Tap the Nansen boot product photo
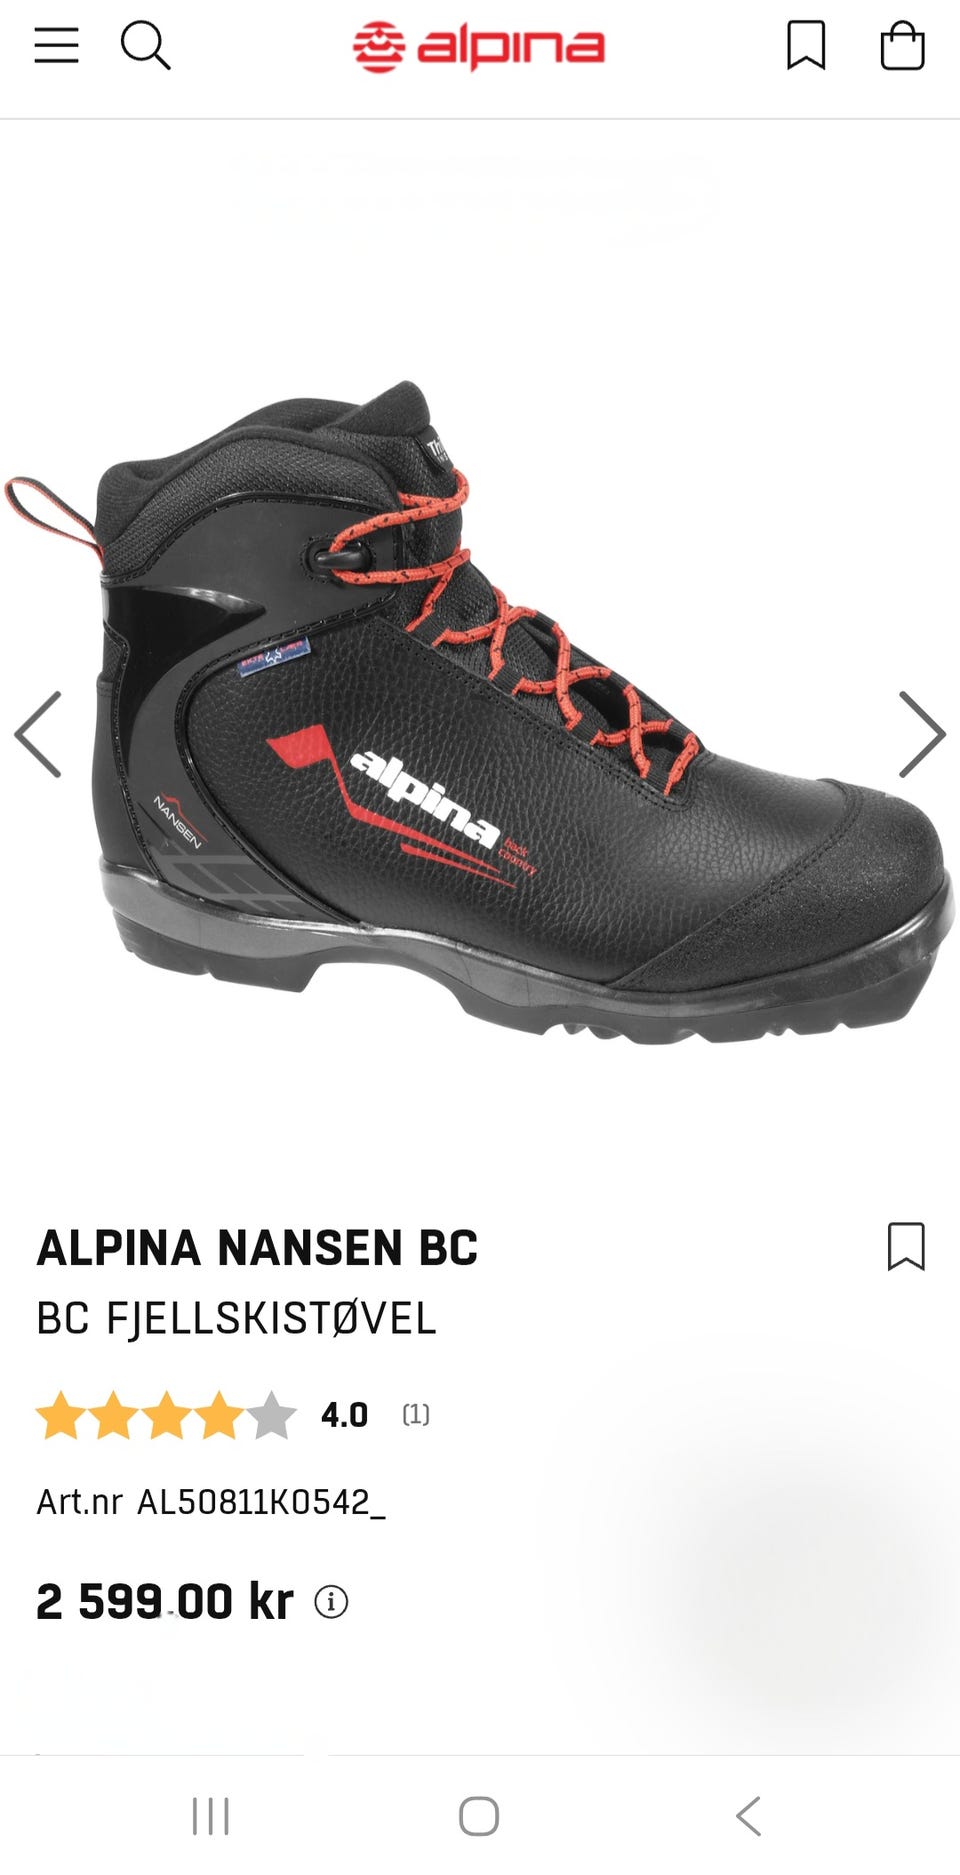The image size is (960, 1875). pos(478,712)
